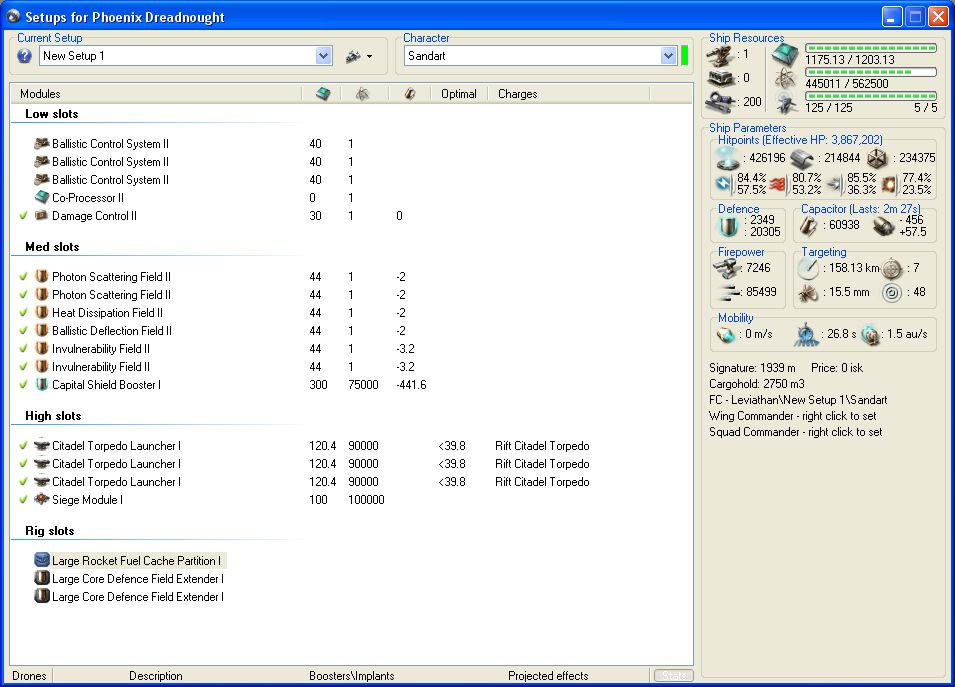This screenshot has width=955, height=687.
Task: Click the powergrid column header icon
Action: [x=362, y=94]
